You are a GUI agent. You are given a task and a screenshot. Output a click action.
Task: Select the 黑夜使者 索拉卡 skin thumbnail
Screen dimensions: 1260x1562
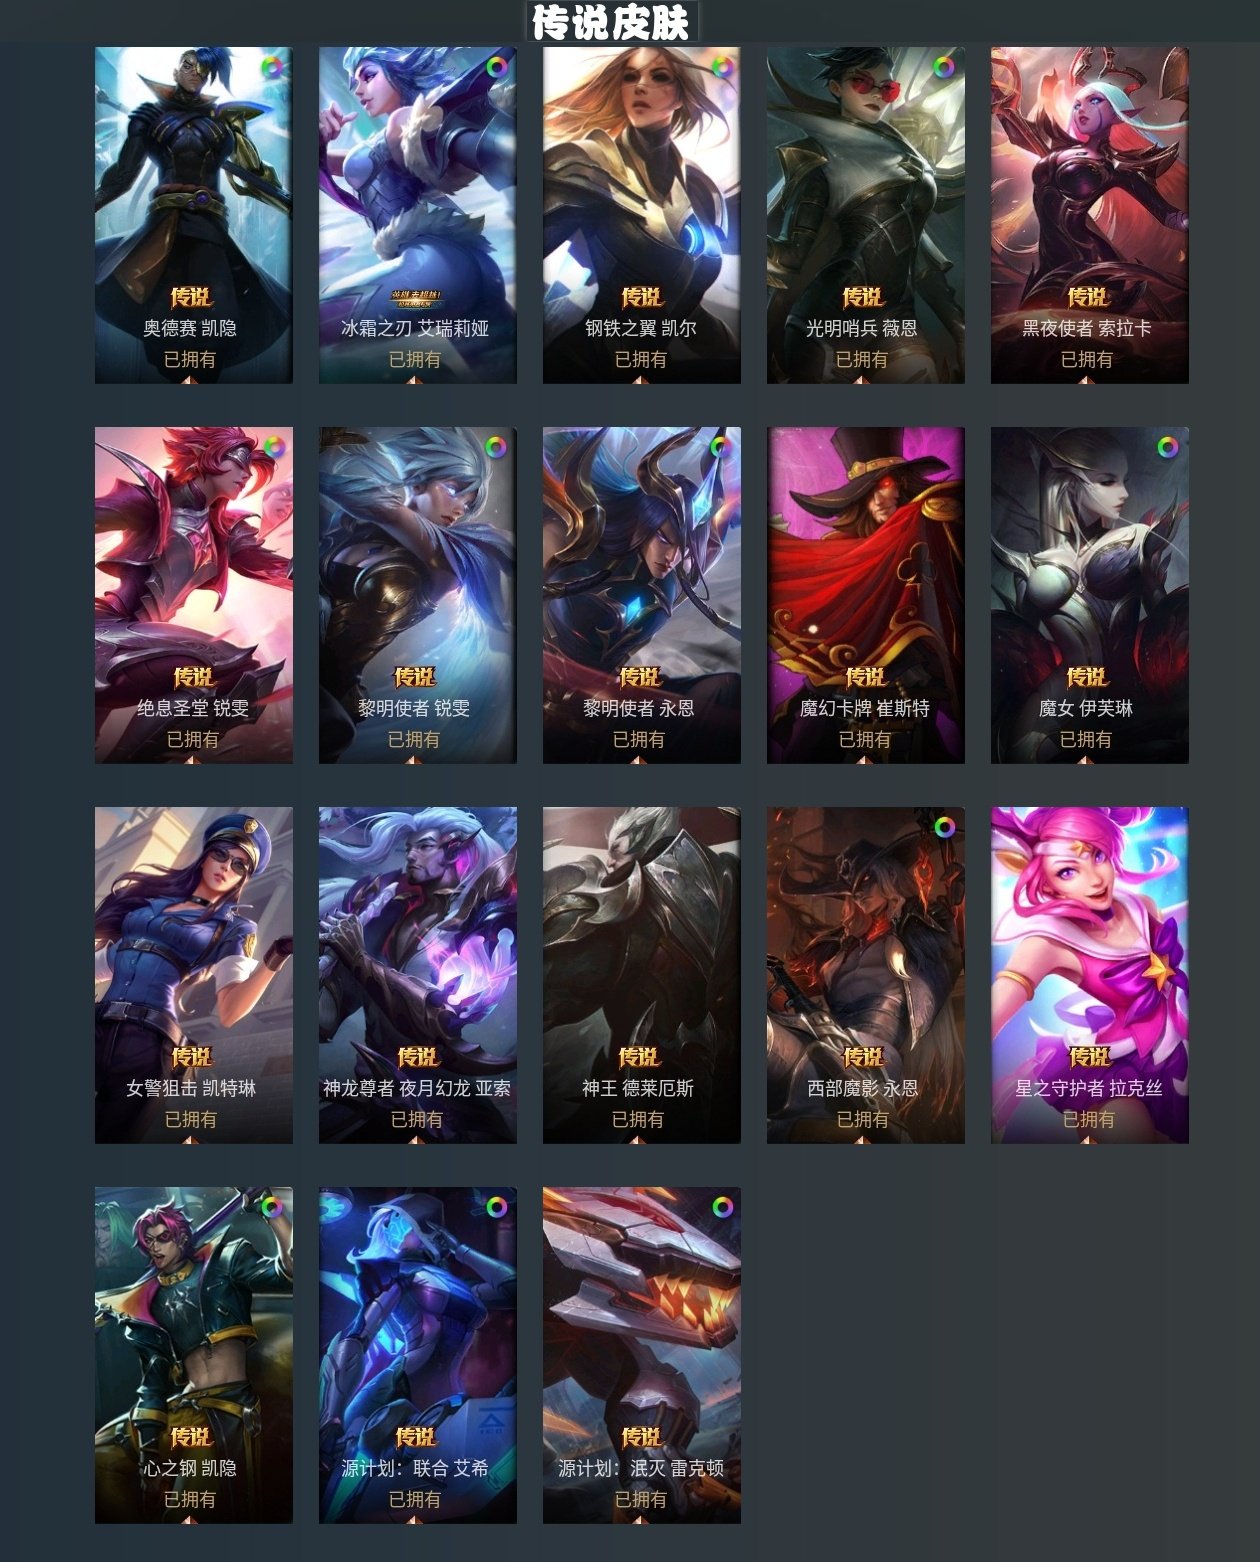(x=1090, y=215)
